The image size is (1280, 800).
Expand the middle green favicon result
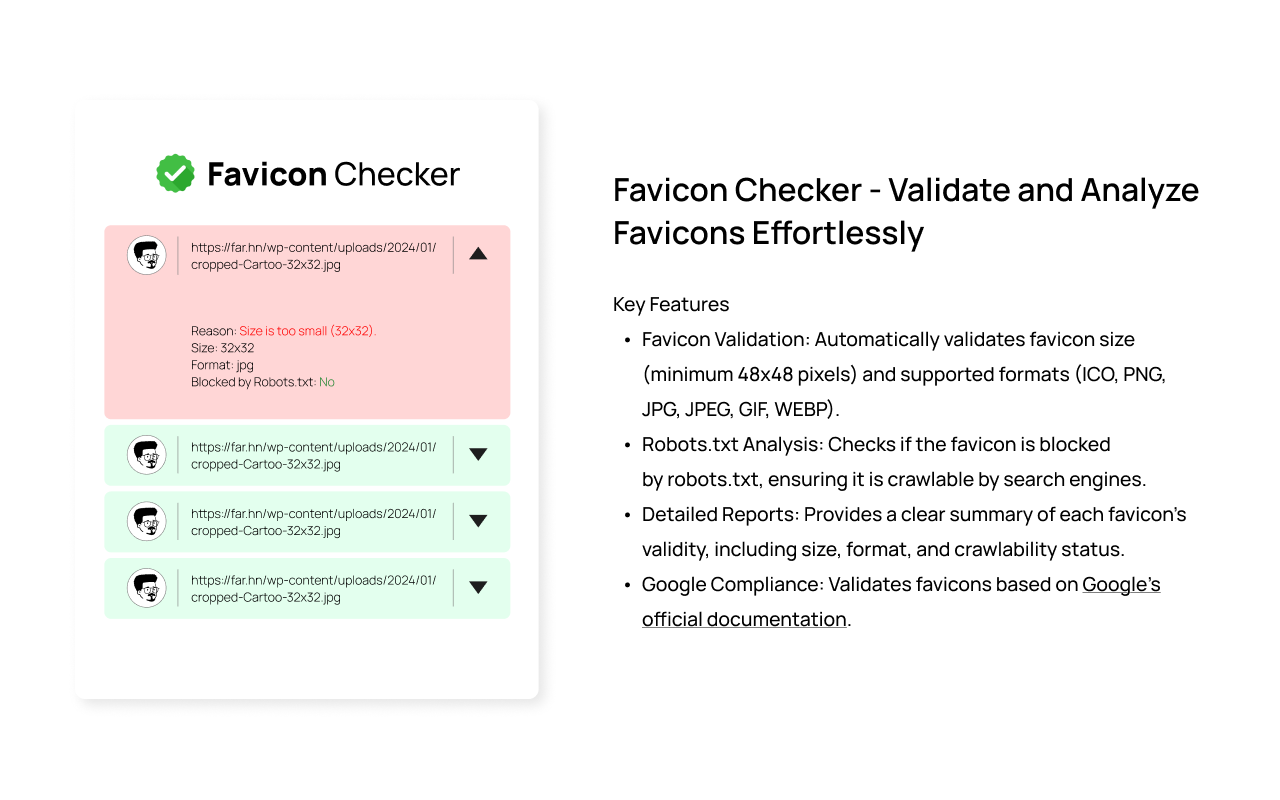478,521
